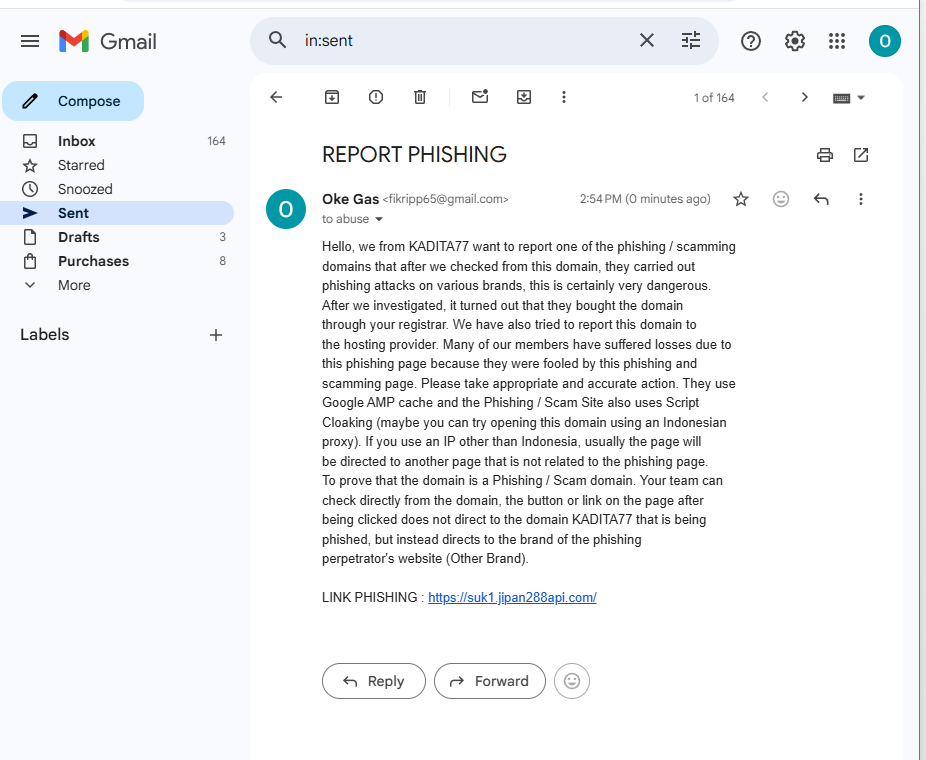Go to the newer message arrow
The height and width of the screenshot is (760, 926).
765,97
